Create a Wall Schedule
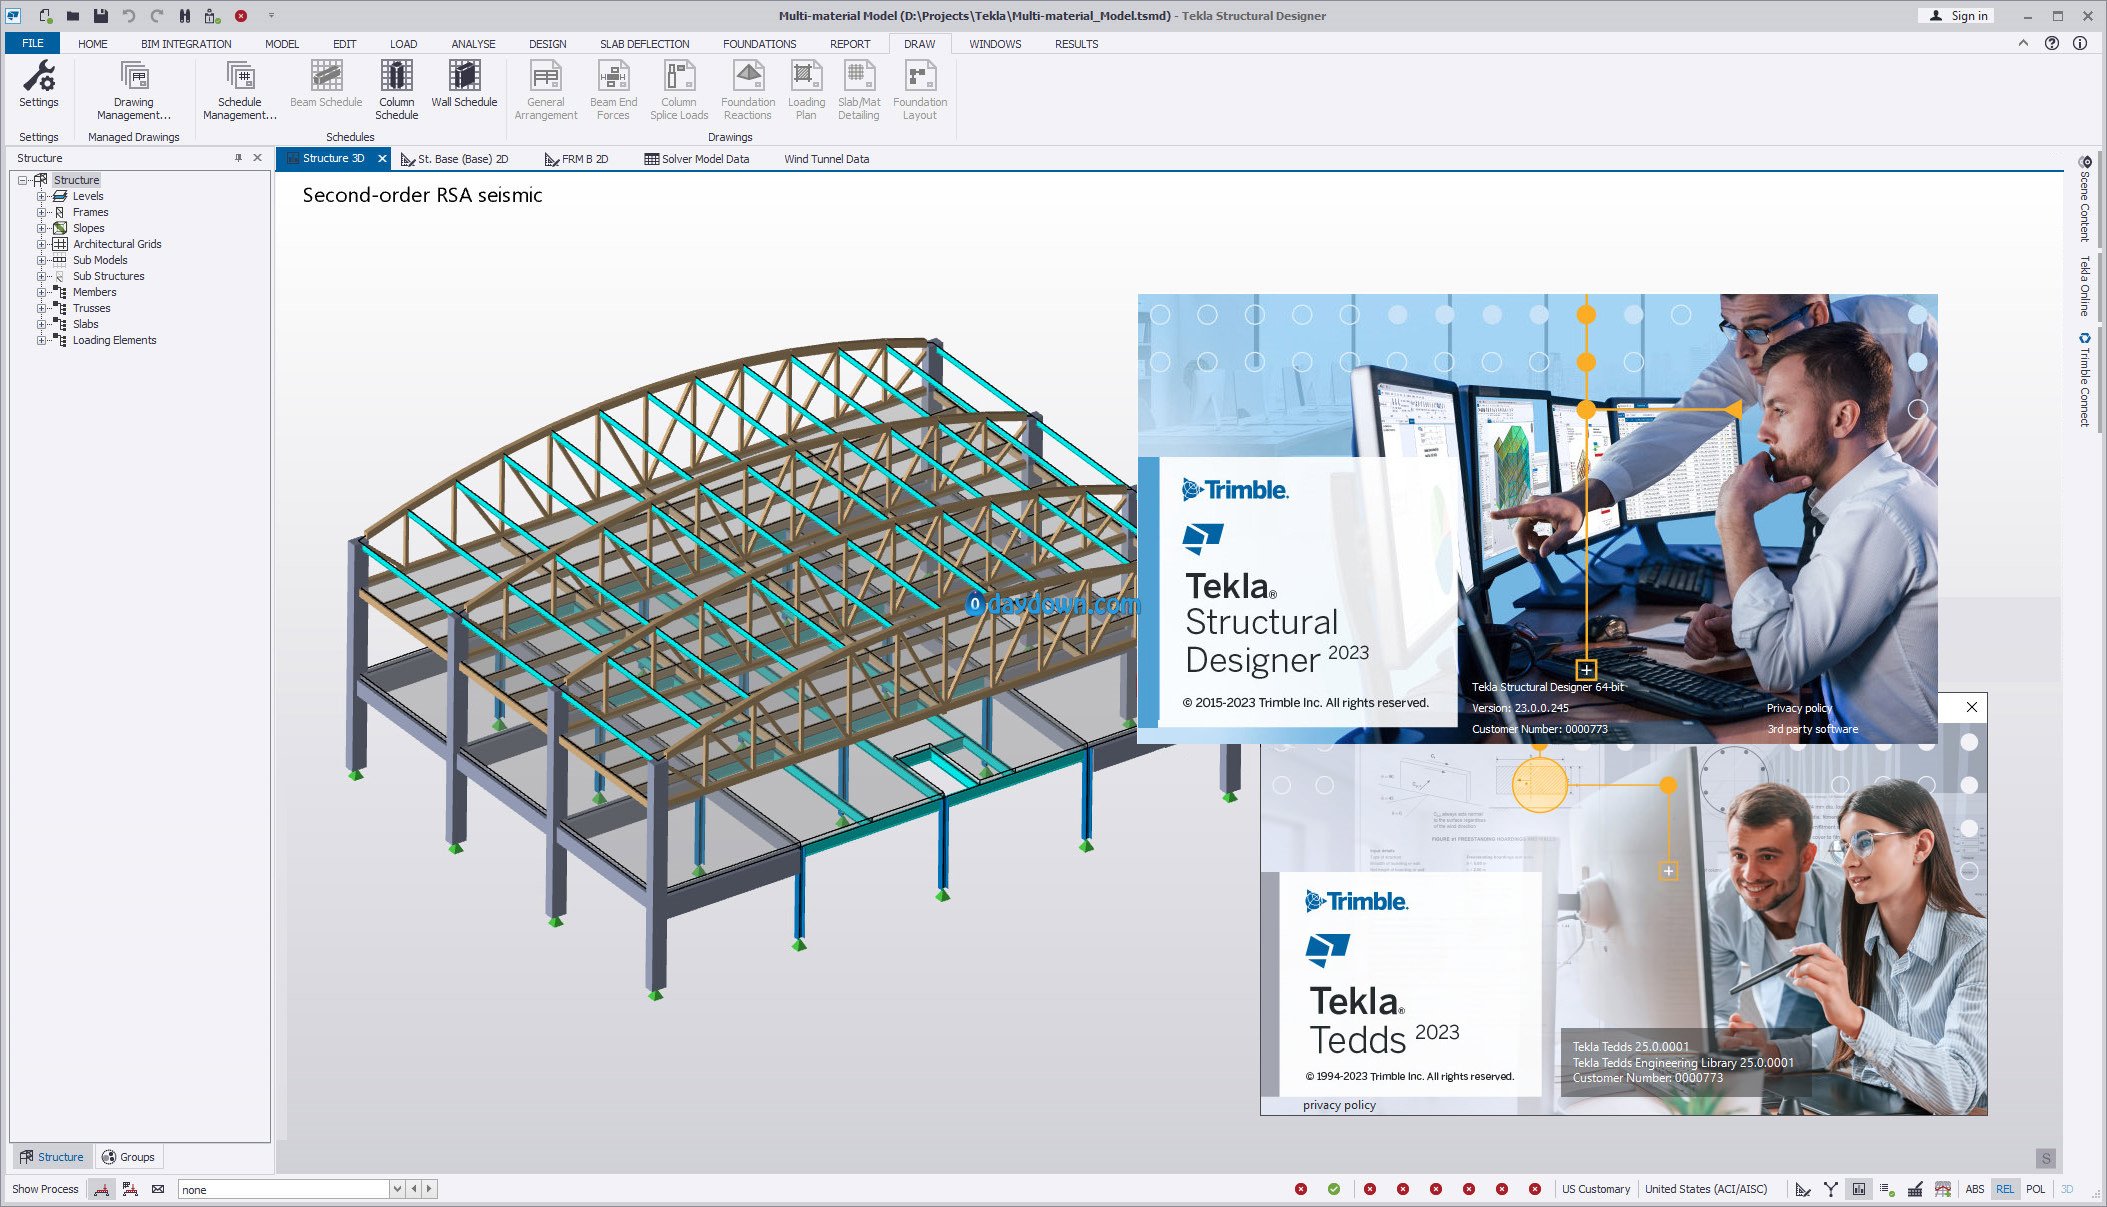The height and width of the screenshot is (1207, 2107). (464, 84)
